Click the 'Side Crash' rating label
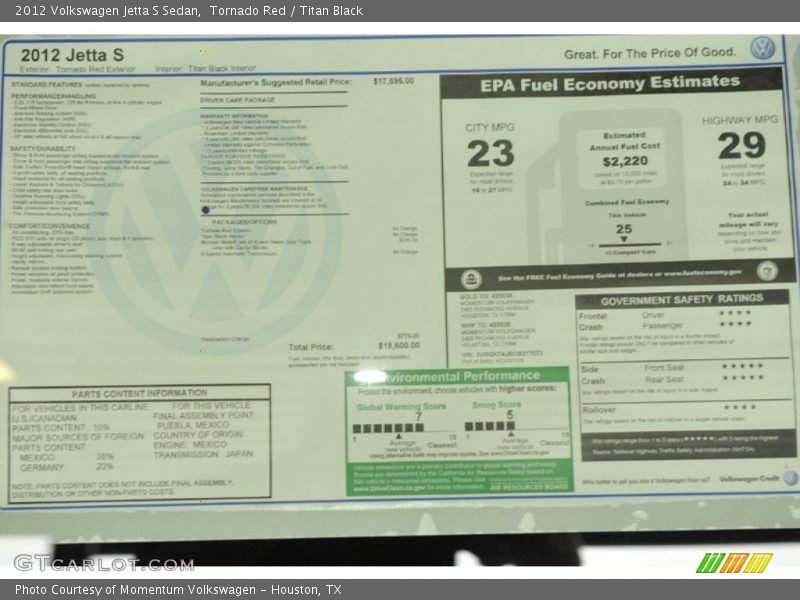Image resolution: width=800 pixels, height=600 pixels. [x=592, y=375]
